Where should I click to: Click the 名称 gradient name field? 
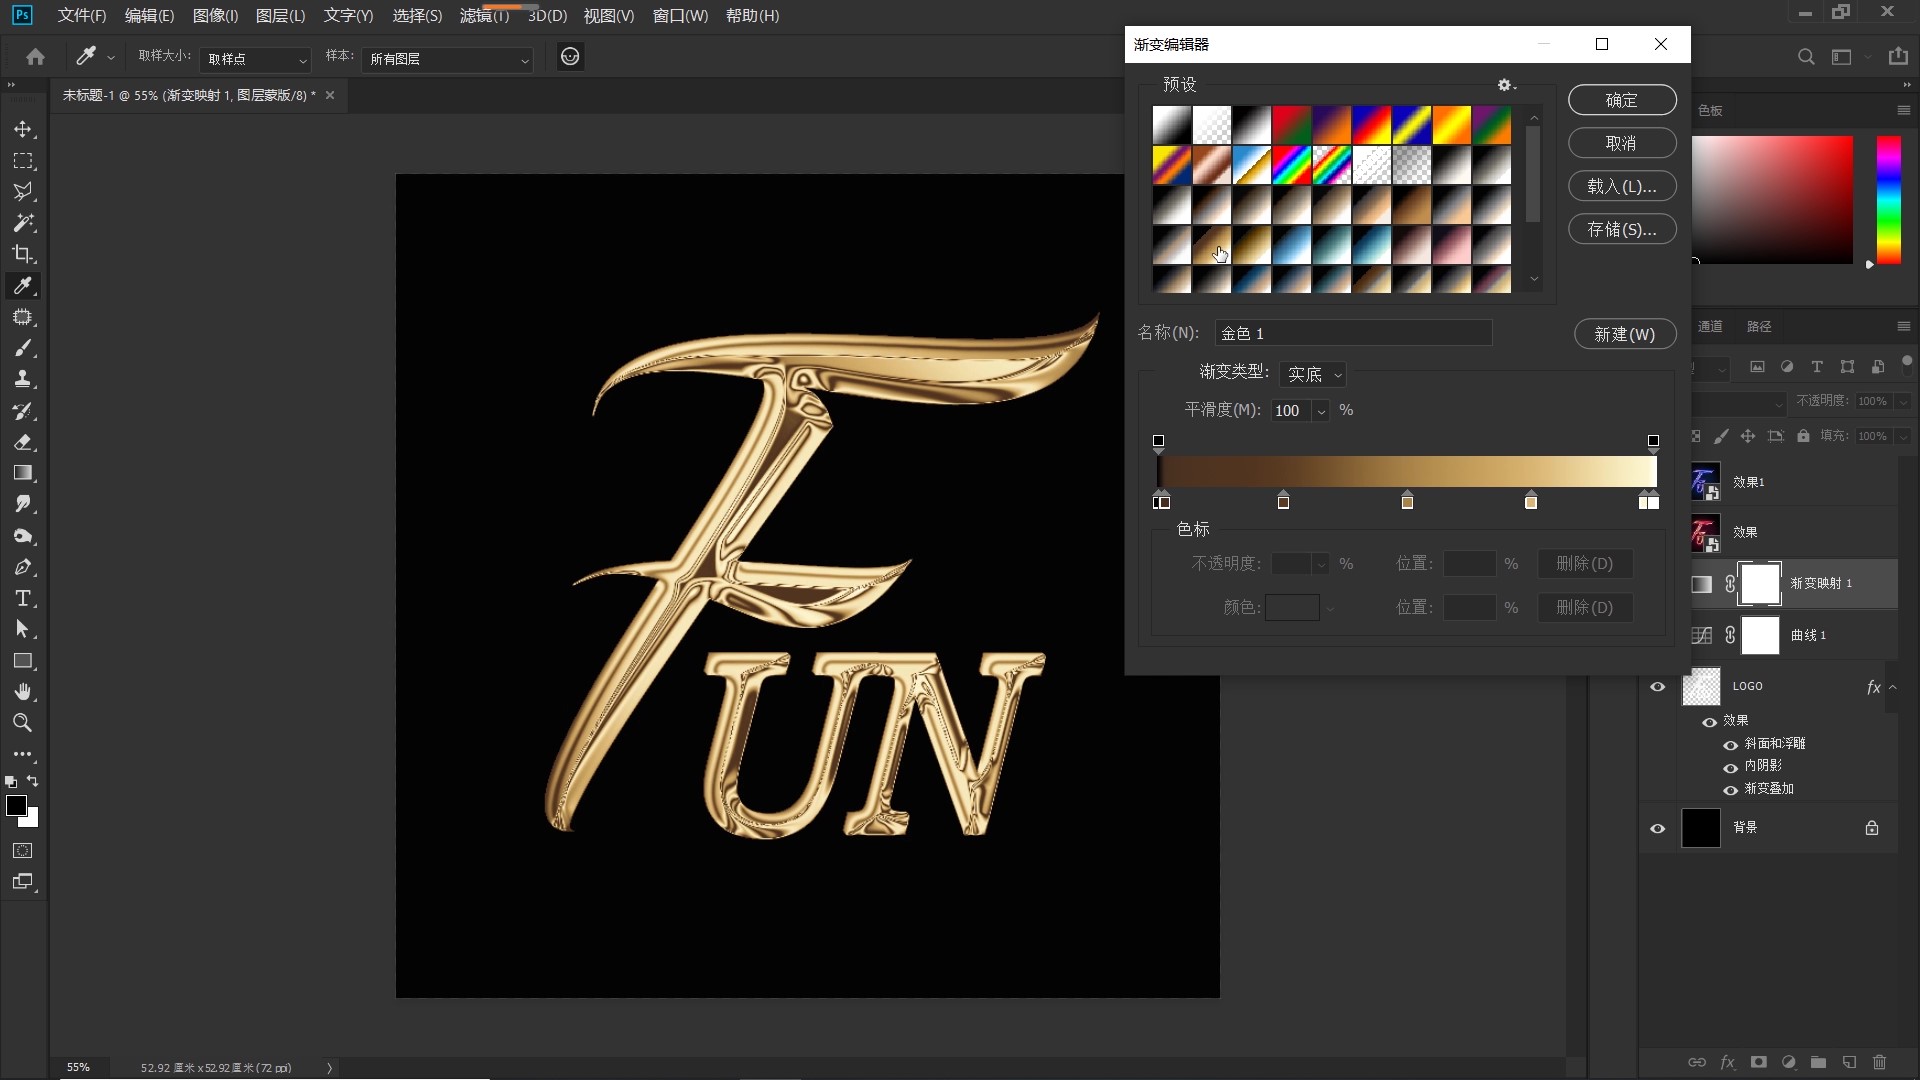pos(1353,333)
